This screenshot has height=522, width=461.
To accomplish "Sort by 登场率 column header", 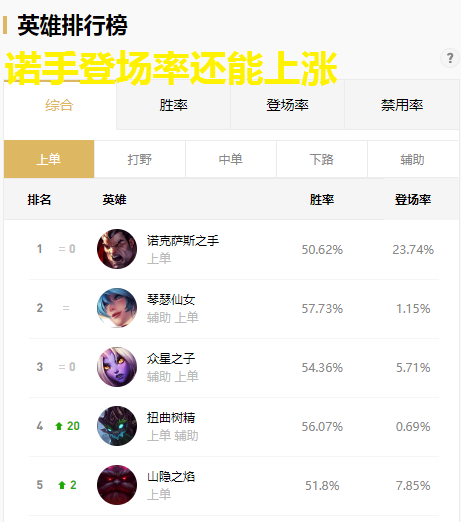I will pos(413,200).
